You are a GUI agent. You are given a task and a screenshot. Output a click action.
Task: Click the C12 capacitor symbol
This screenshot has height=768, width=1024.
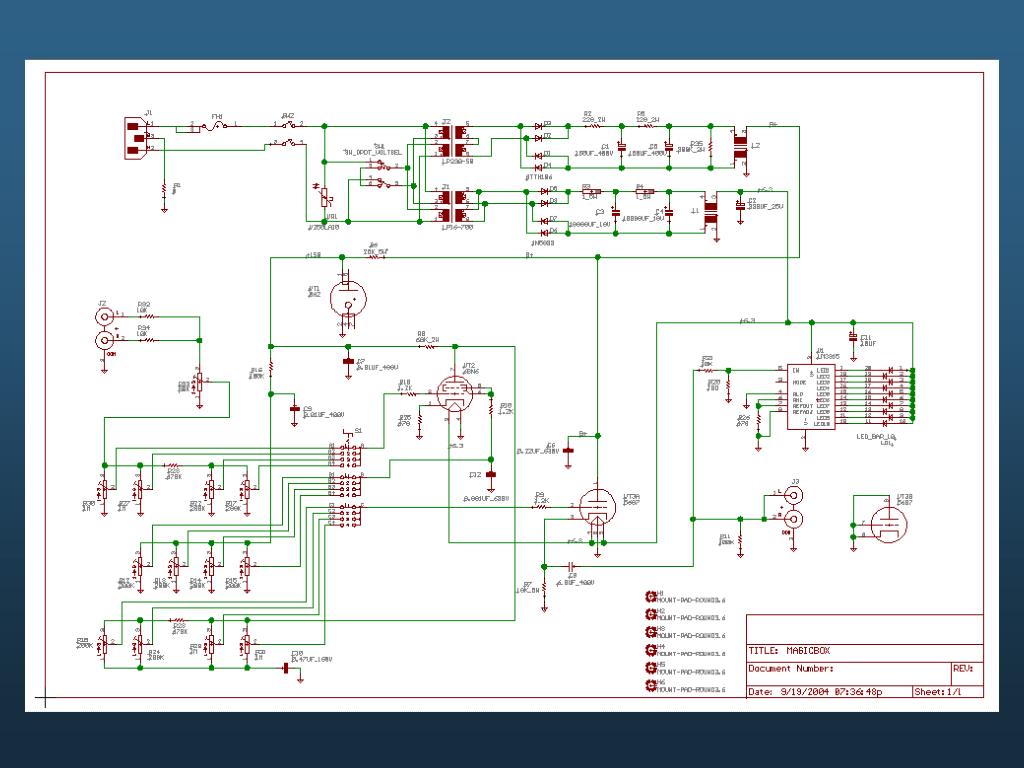pos(491,475)
